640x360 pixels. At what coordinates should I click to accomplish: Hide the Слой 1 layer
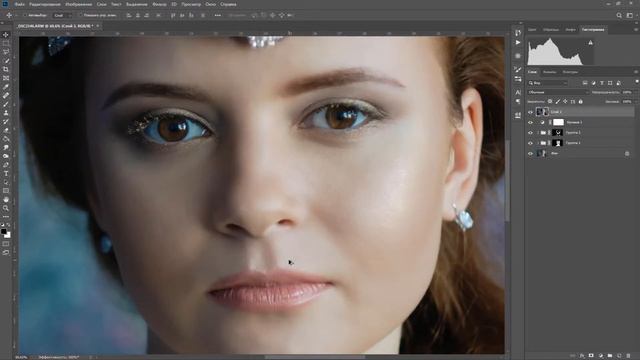coord(530,112)
